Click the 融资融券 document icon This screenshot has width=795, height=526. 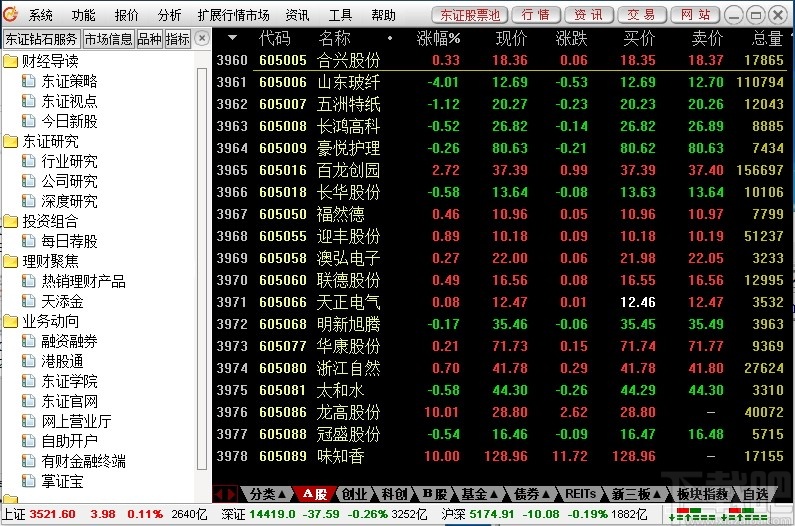pos(29,341)
